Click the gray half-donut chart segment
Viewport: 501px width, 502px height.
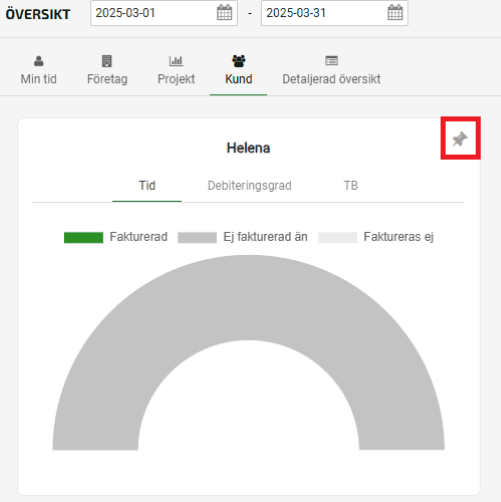pyautogui.click(x=248, y=297)
